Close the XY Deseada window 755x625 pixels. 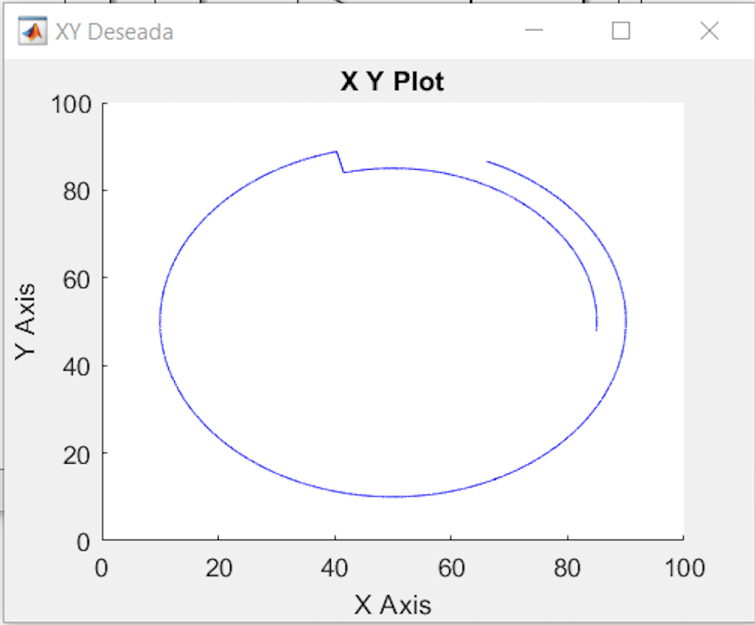click(x=709, y=31)
